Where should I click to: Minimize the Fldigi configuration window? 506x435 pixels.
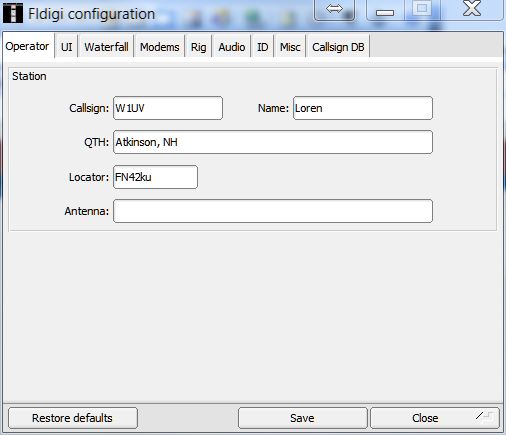tap(385, 10)
